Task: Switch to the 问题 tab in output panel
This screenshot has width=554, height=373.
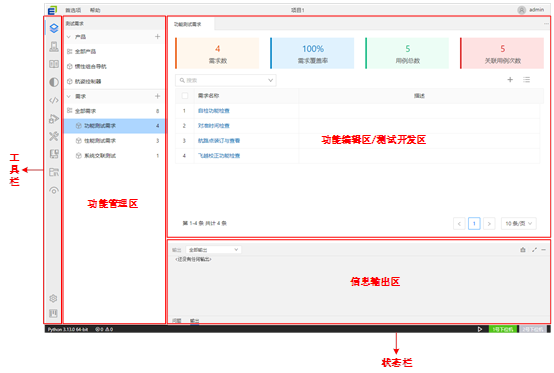Action: (x=177, y=321)
